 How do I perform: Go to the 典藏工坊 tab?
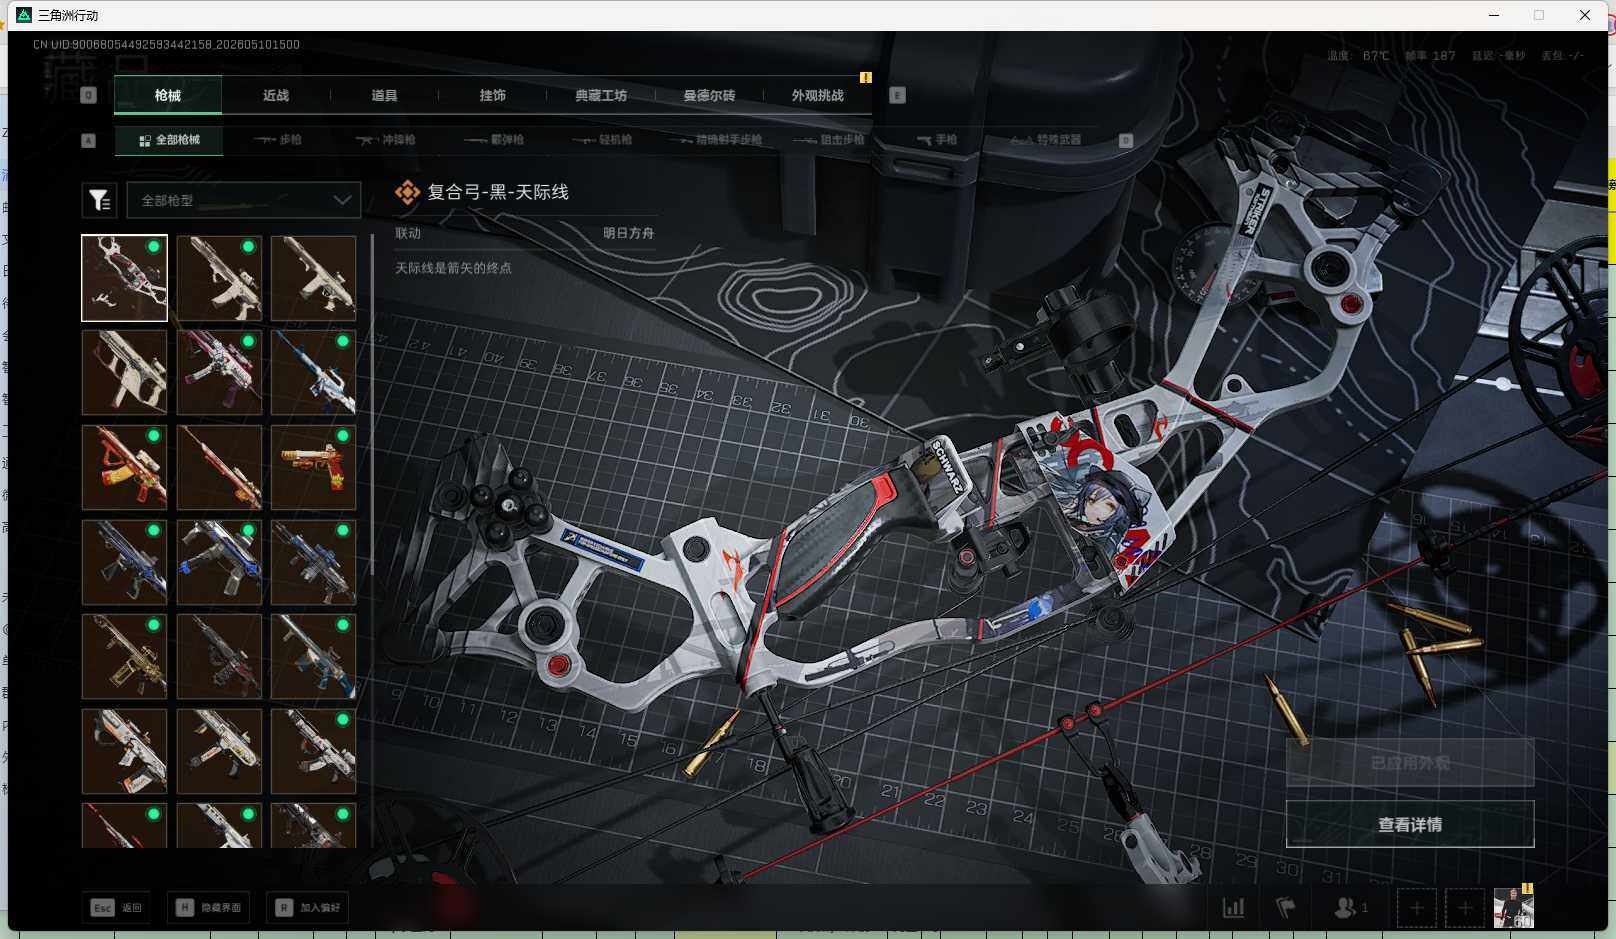(x=601, y=95)
